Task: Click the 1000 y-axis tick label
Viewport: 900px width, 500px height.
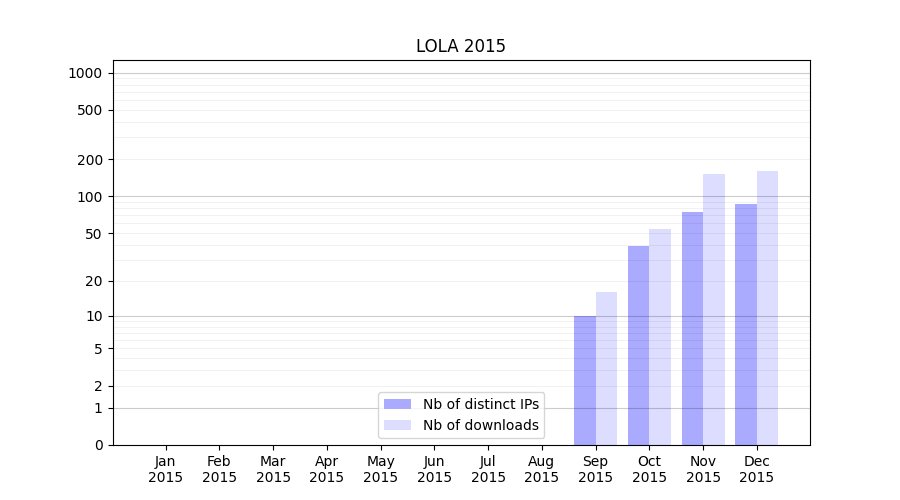Action: (x=85, y=73)
